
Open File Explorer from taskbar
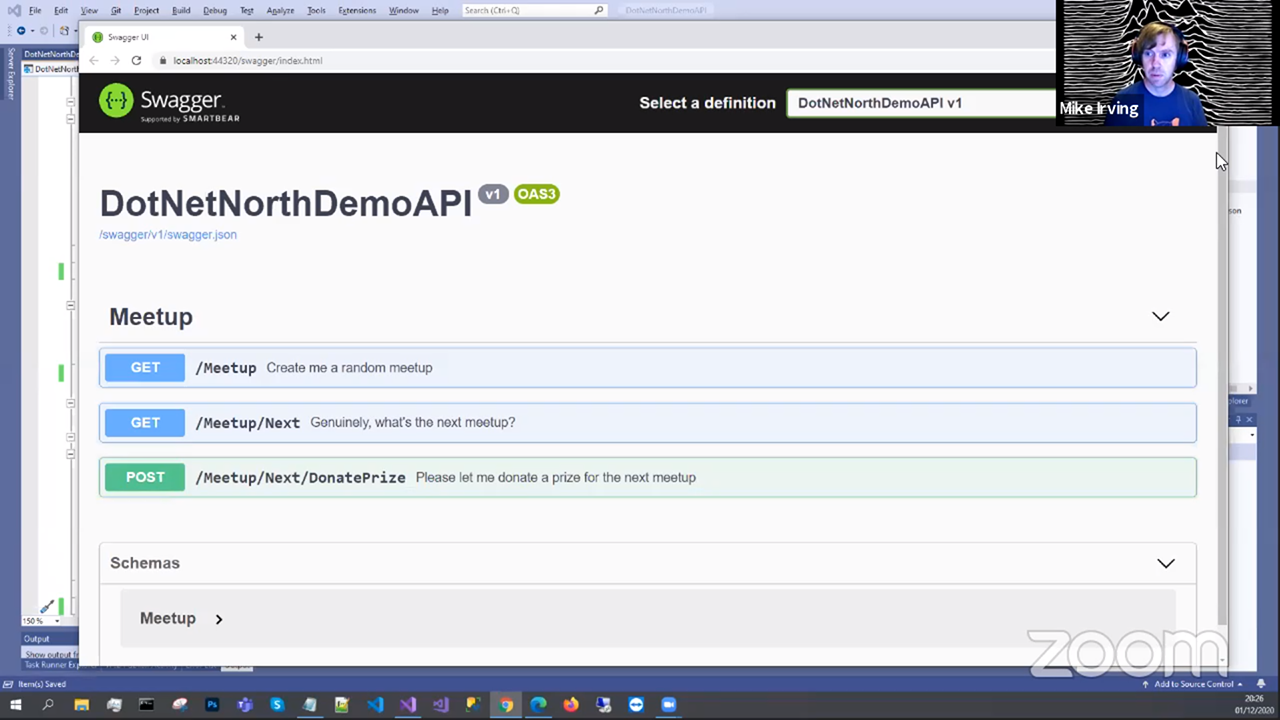tap(82, 705)
